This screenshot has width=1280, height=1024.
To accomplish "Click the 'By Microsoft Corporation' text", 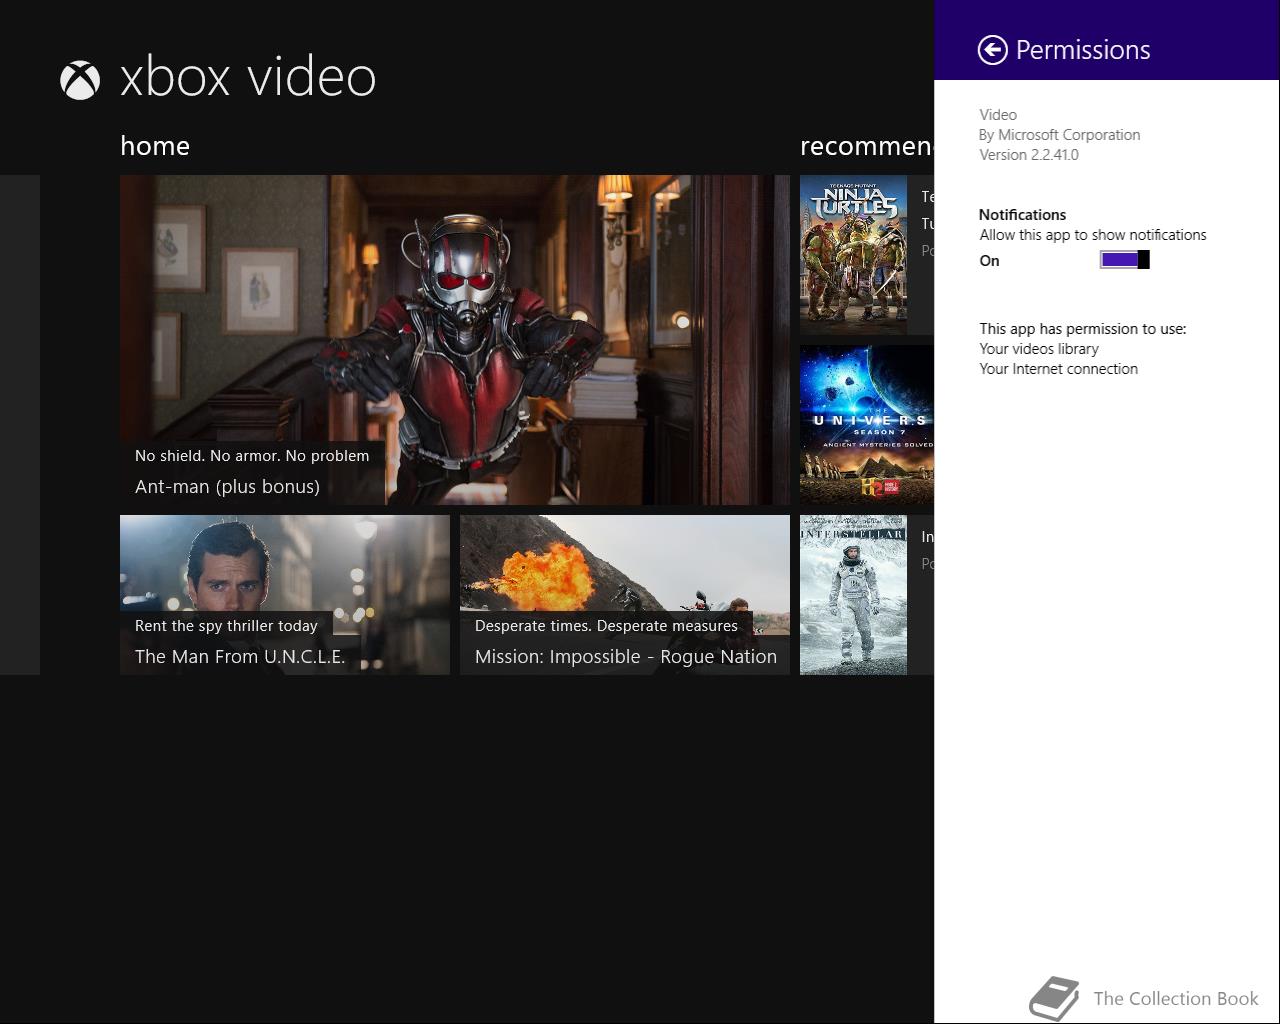I will click(1059, 135).
